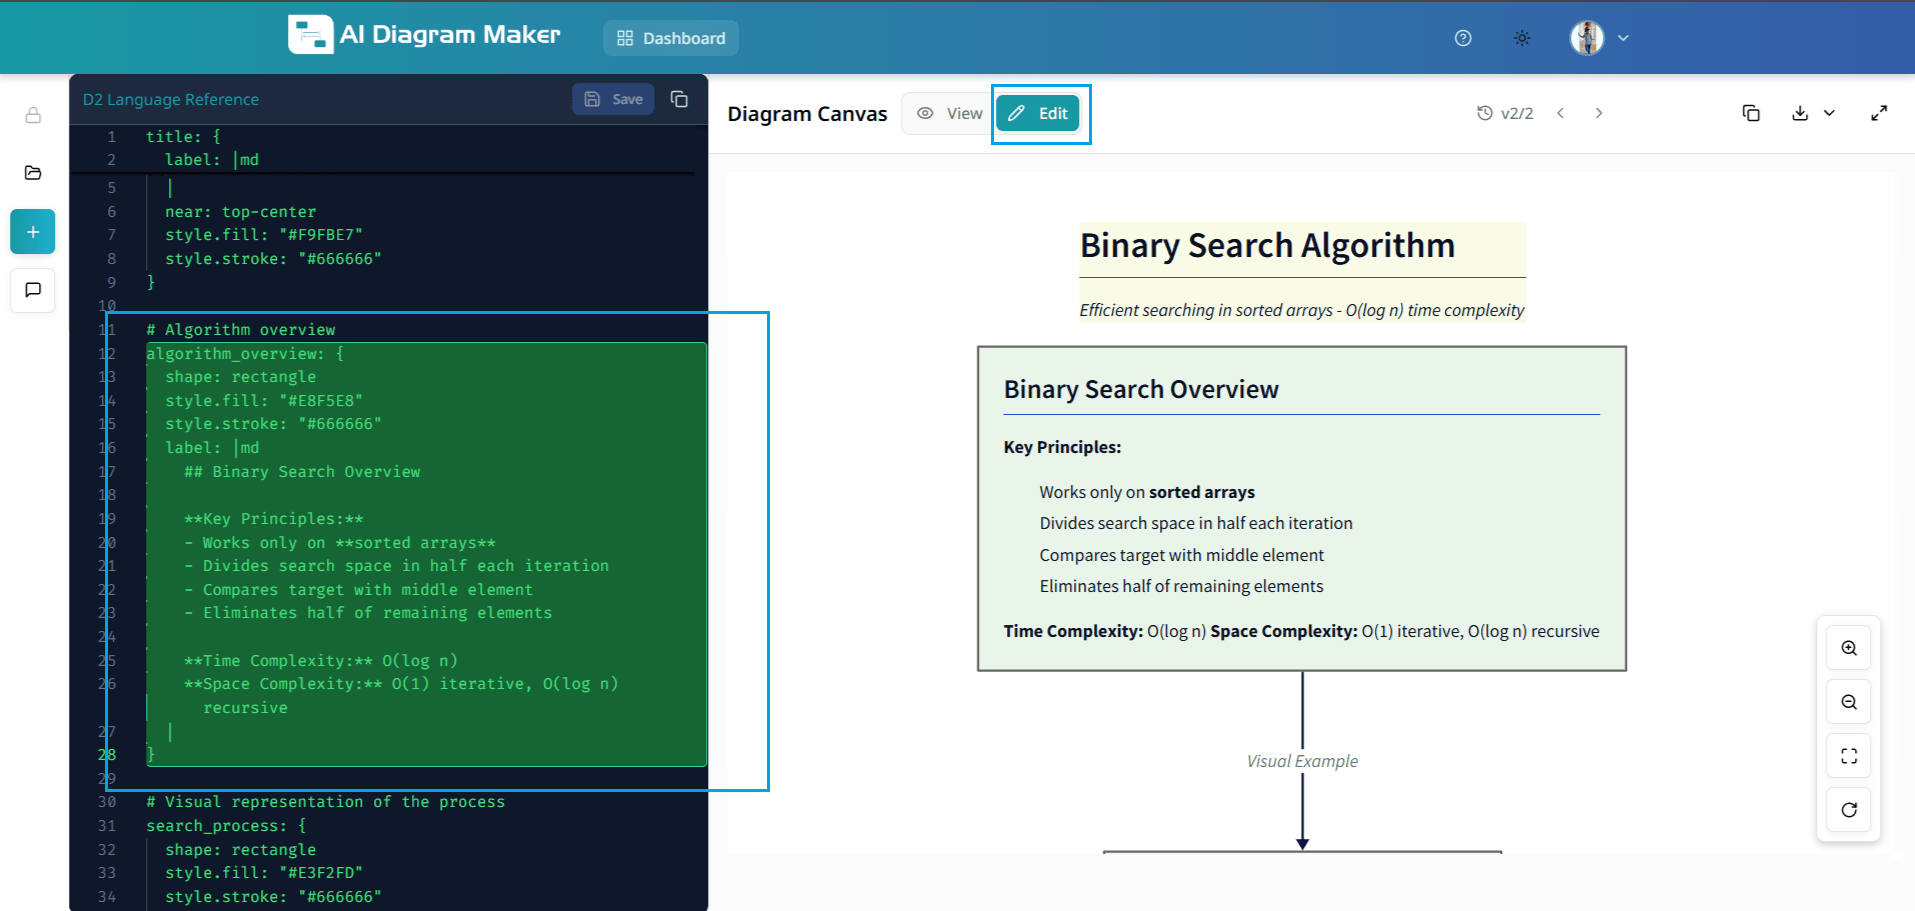
Task: Create a new diagram with the plus icon
Action: pyautogui.click(x=32, y=231)
